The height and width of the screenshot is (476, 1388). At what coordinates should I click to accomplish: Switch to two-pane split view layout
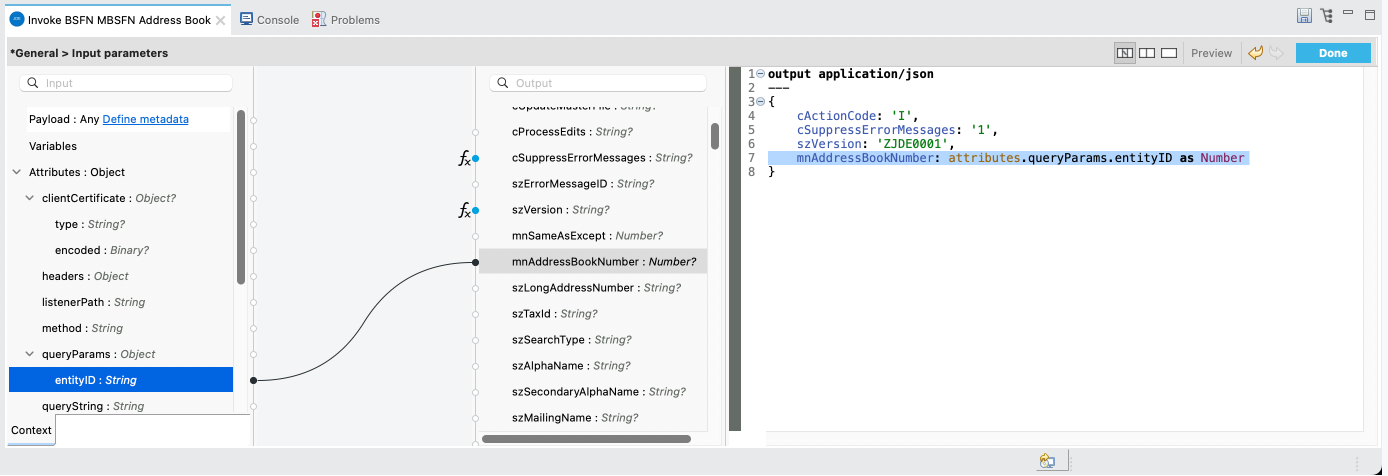(1147, 53)
